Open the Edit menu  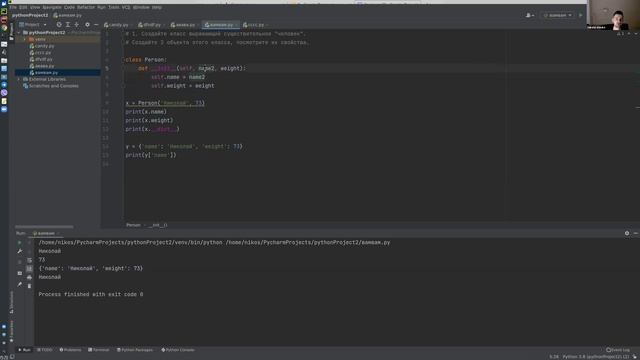pos(23,7)
